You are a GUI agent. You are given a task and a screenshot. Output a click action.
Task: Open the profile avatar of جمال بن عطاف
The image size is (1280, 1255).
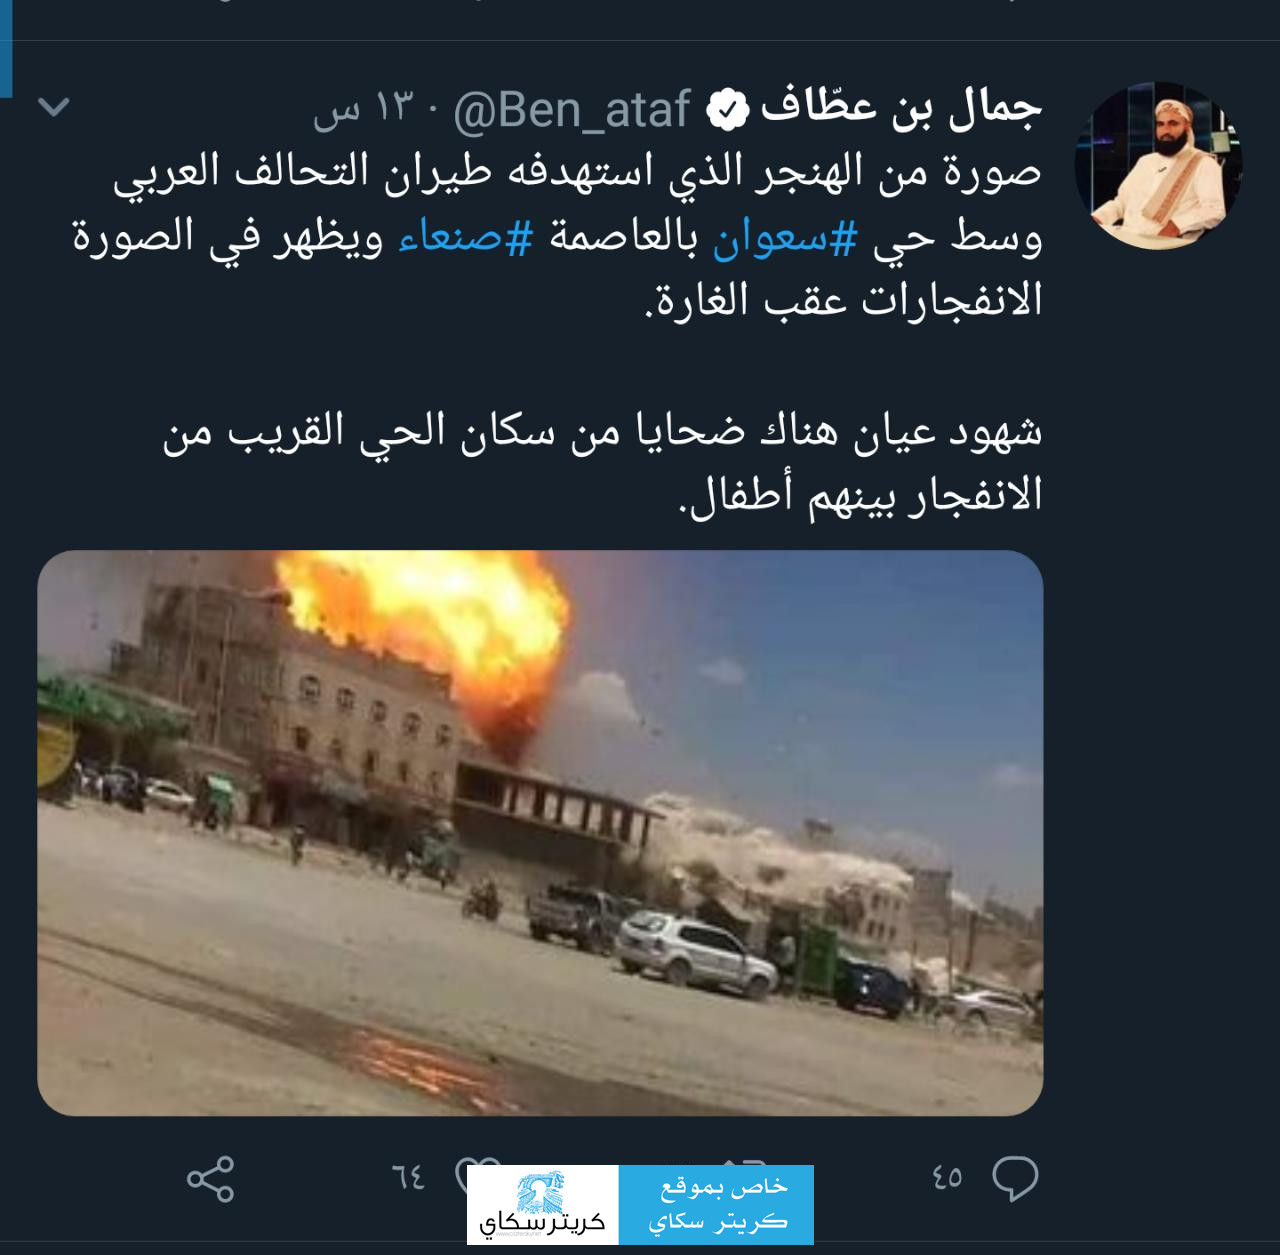[x=1158, y=165]
